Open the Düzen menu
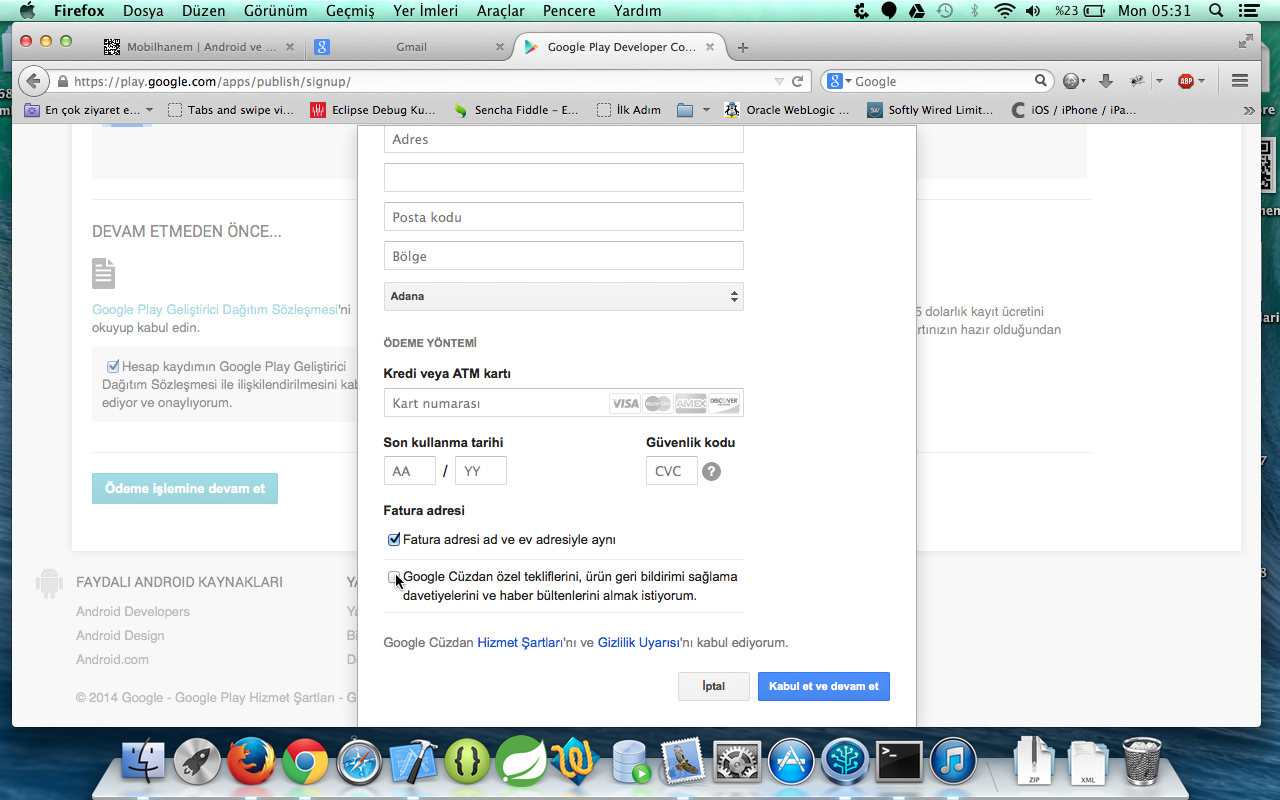The height and width of the screenshot is (800, 1280). tap(204, 11)
